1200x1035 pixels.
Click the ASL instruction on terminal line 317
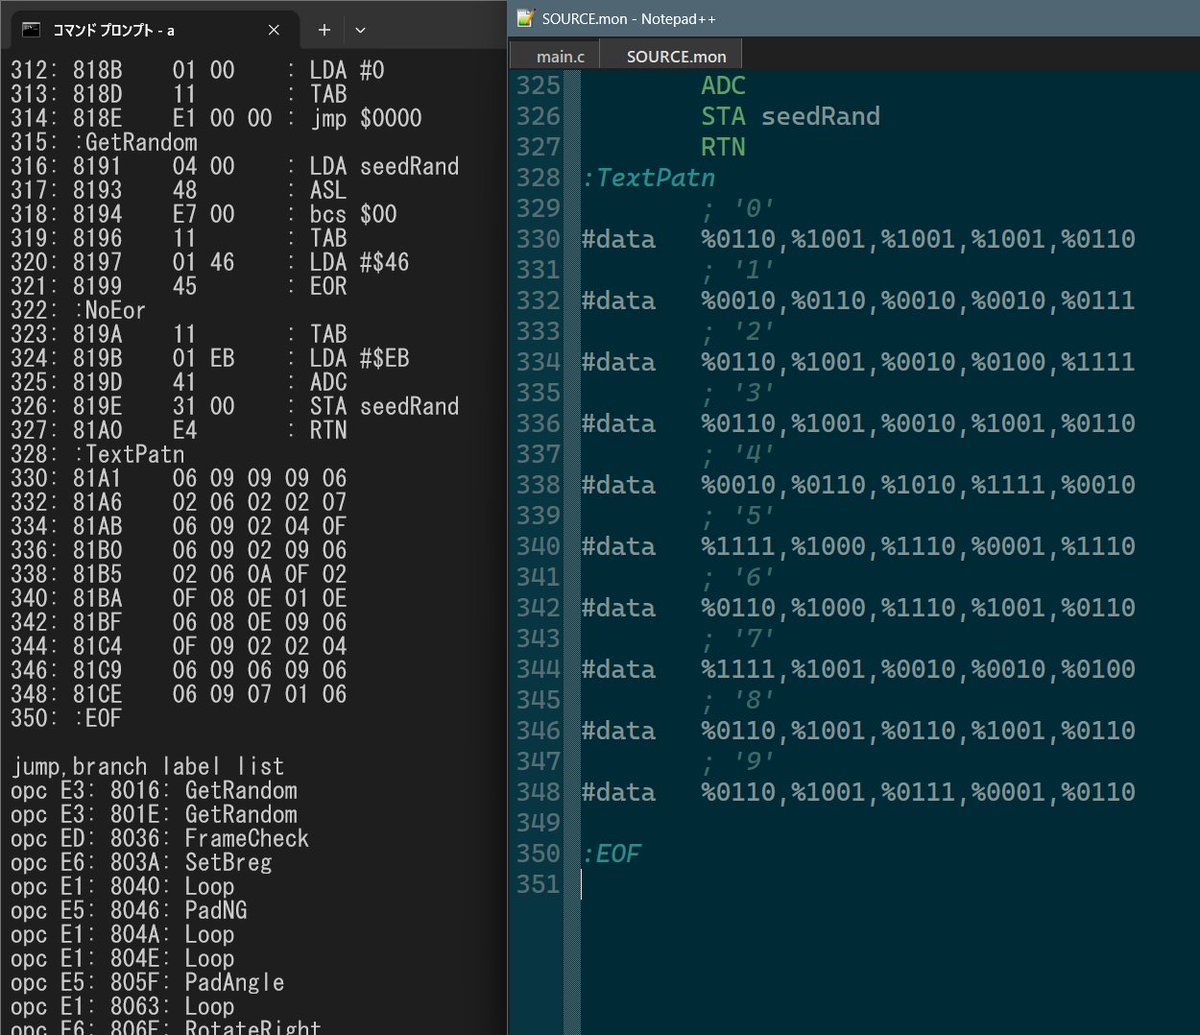click(329, 190)
